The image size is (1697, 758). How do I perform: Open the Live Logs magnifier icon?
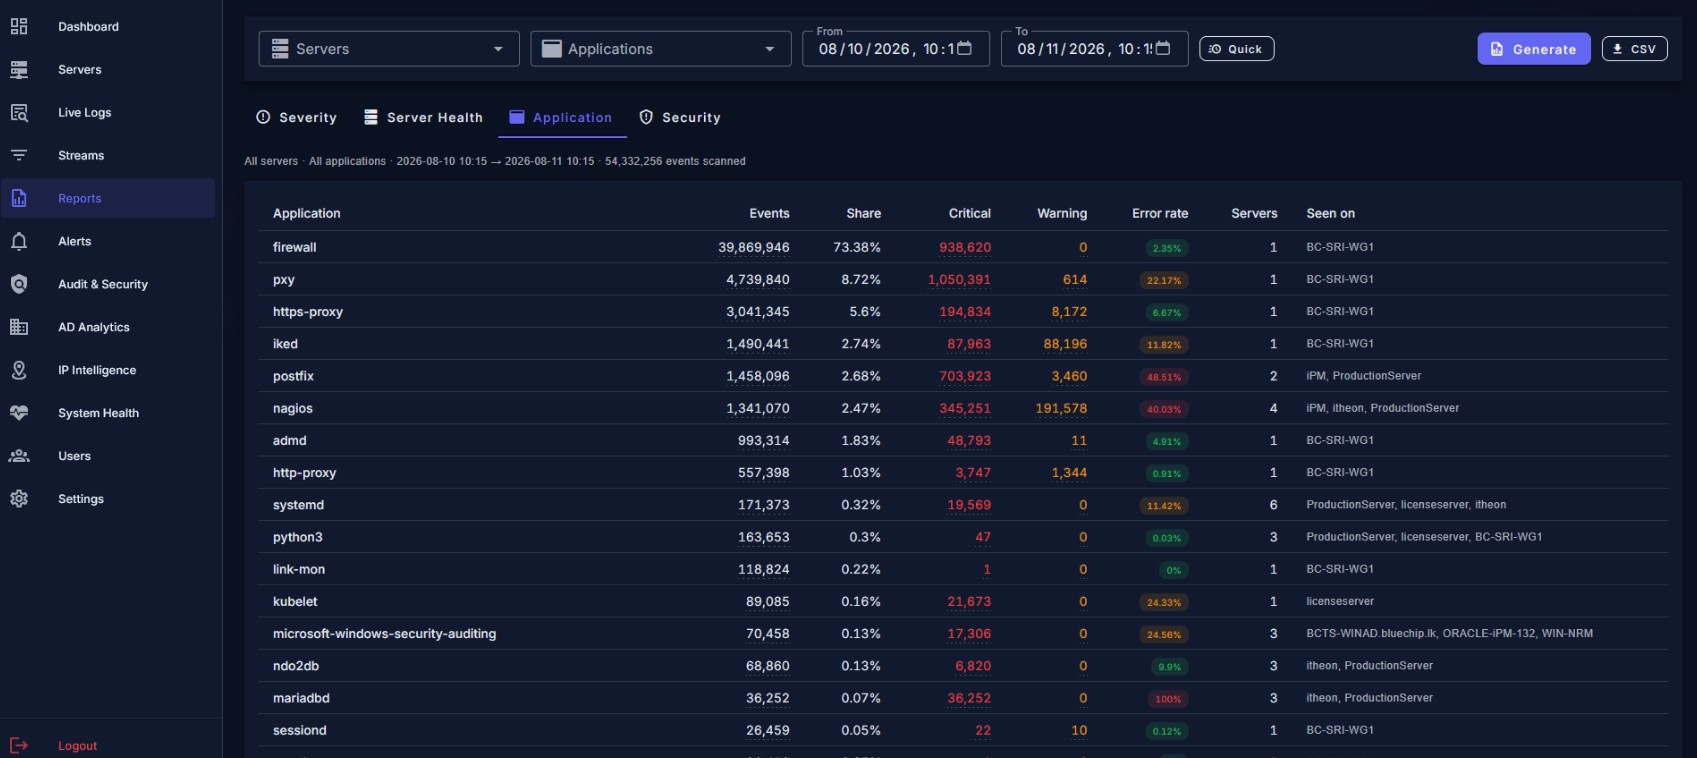pyautogui.click(x=19, y=113)
